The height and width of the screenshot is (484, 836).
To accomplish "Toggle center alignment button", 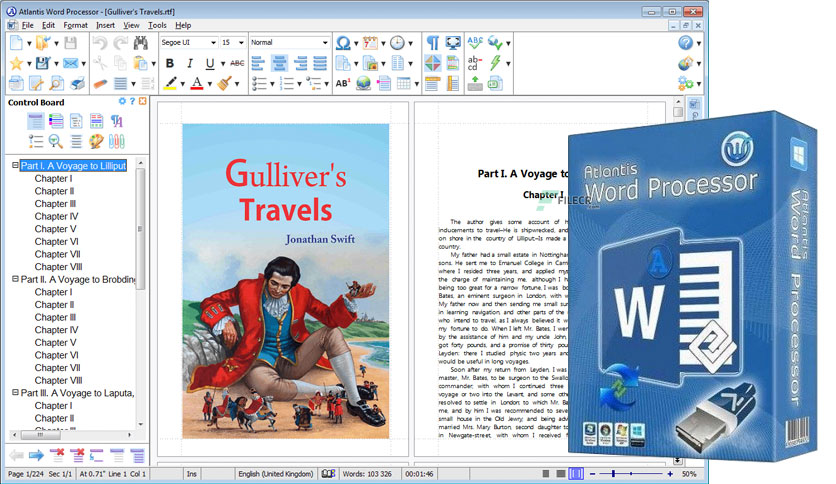I will [x=279, y=63].
